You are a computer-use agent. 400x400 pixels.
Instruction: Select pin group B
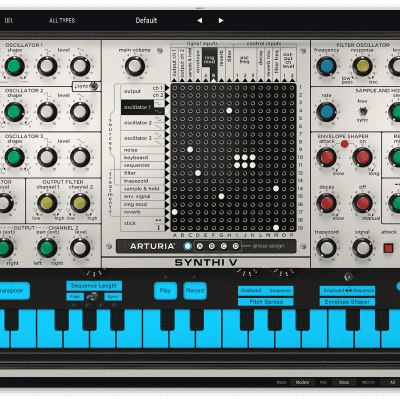pos(212,246)
